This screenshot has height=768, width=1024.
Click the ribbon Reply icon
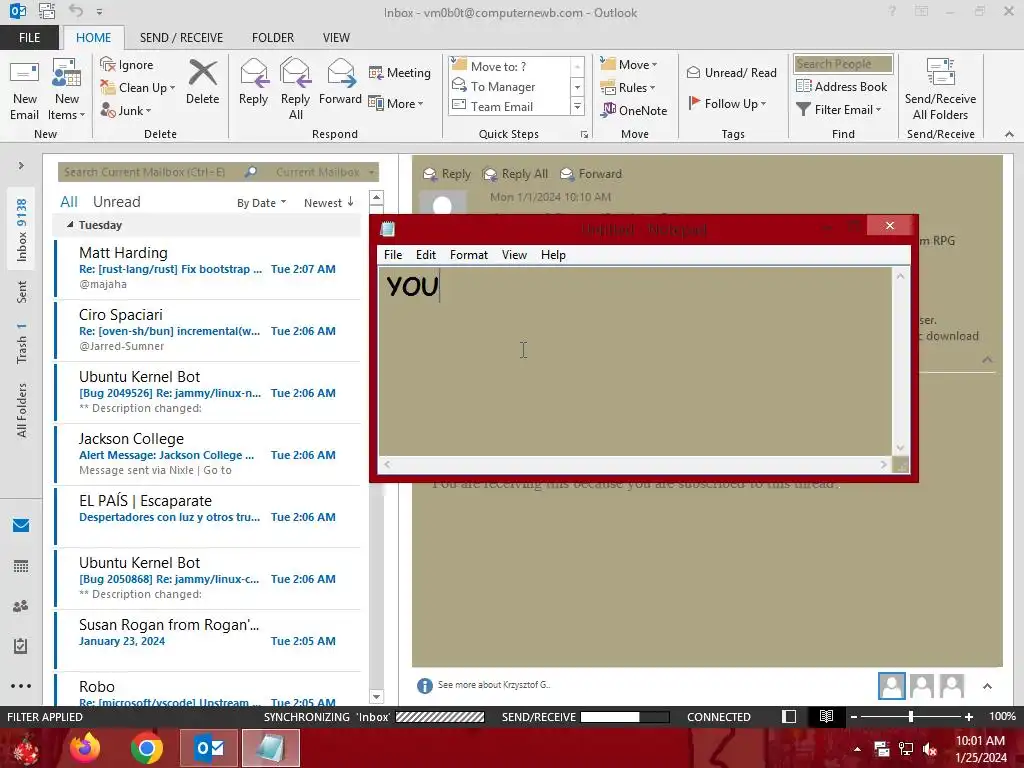click(253, 82)
